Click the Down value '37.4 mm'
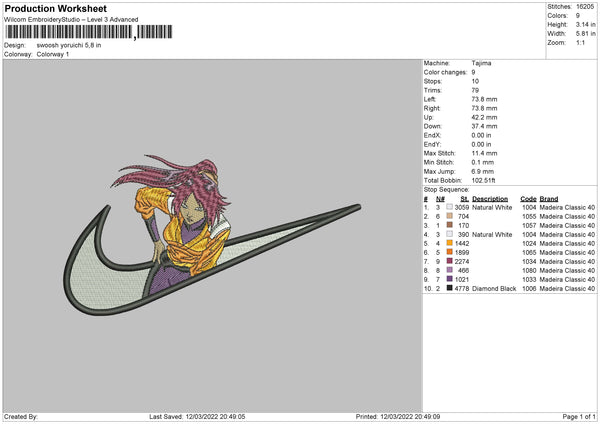Image resolution: width=600 pixels, height=424 pixels. (484, 126)
